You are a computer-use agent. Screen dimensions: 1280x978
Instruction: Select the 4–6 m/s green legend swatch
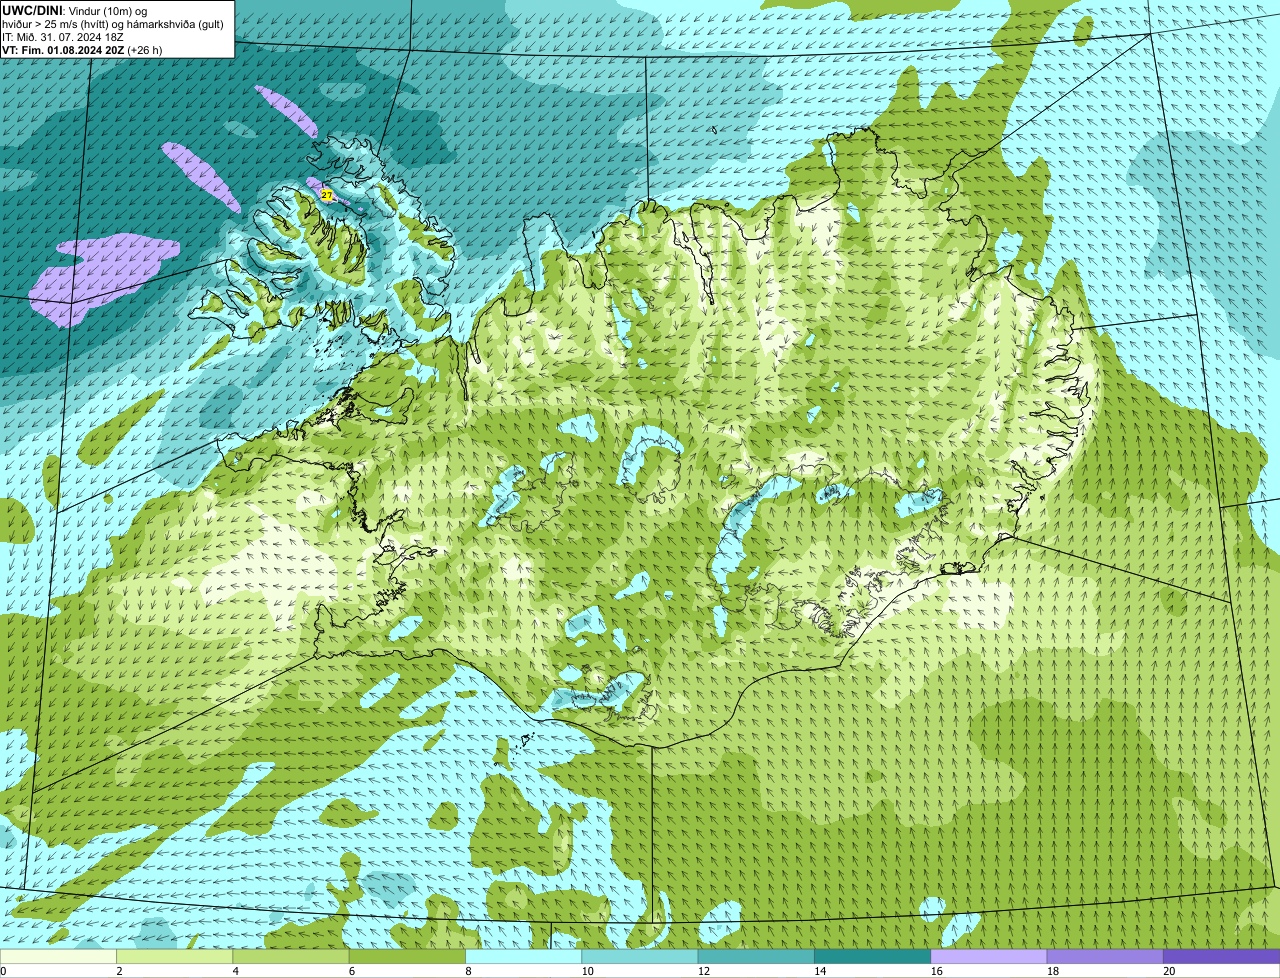pyautogui.click(x=291, y=956)
